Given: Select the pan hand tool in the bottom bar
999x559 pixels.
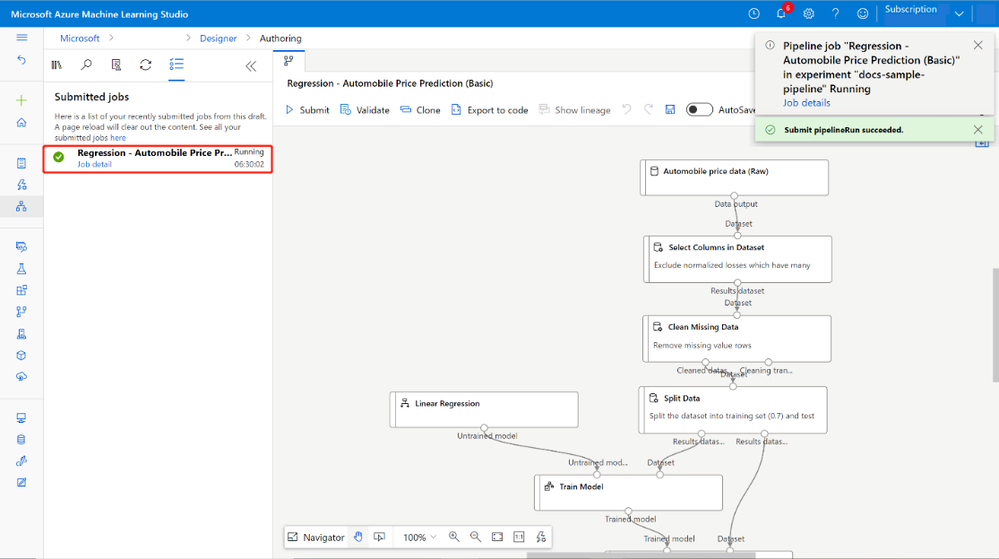Looking at the screenshot, I should tap(358, 537).
